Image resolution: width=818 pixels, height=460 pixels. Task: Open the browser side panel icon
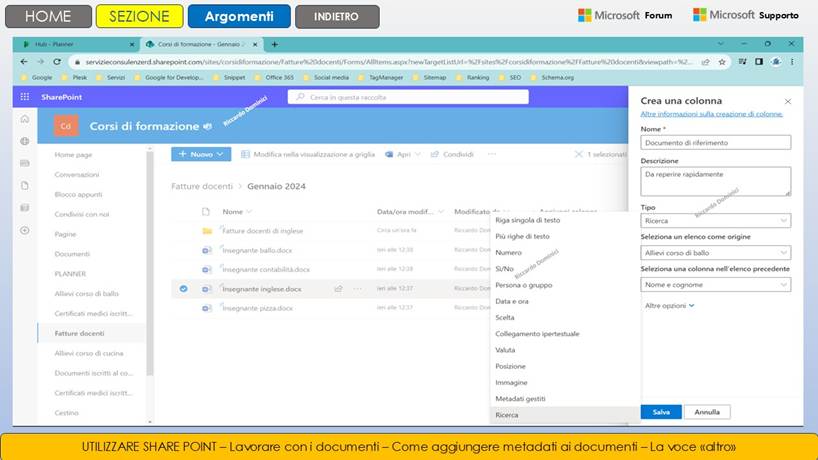pyautogui.click(x=759, y=62)
